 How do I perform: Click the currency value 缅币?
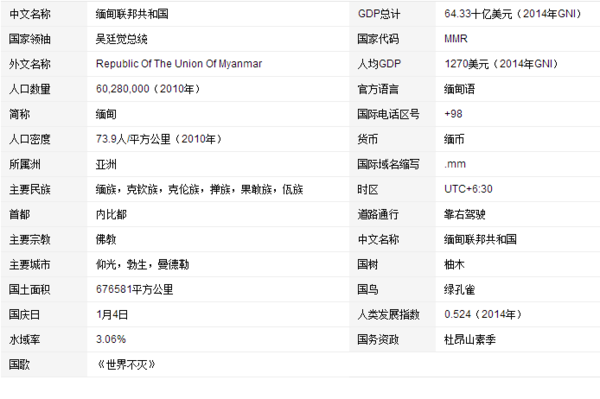coord(454,139)
